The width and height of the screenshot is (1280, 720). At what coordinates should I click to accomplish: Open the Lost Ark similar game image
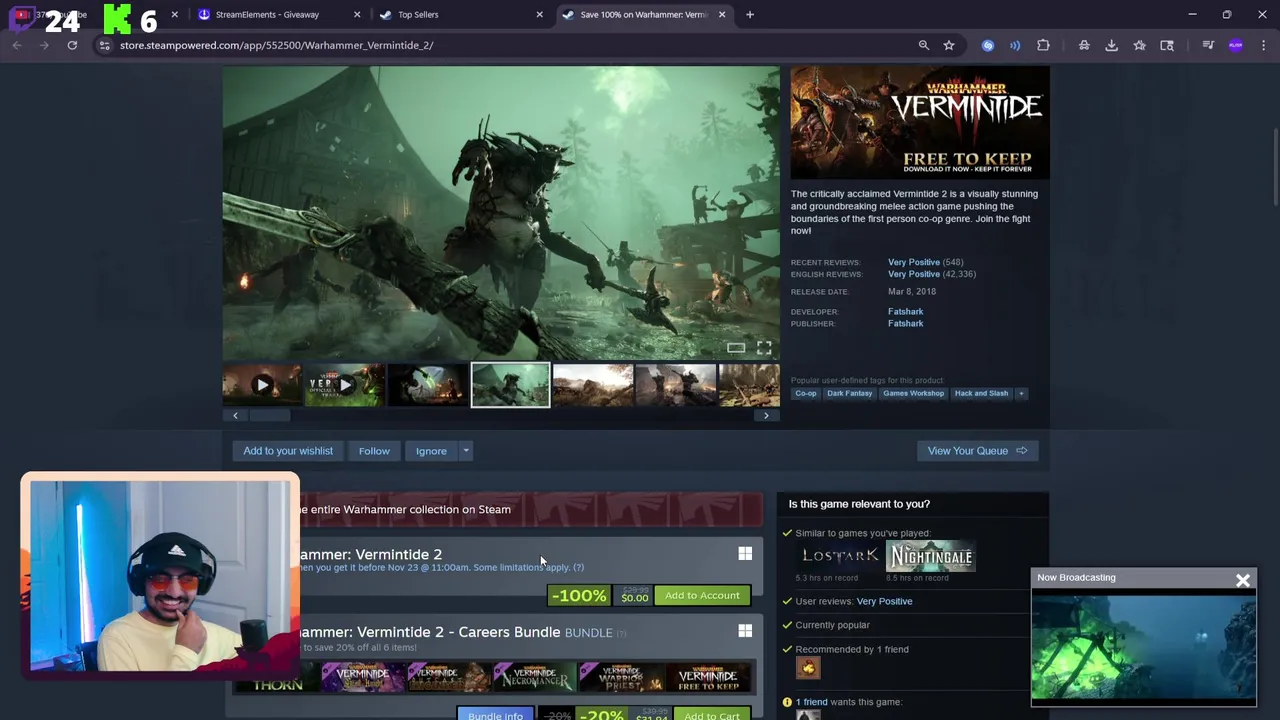[x=839, y=556]
